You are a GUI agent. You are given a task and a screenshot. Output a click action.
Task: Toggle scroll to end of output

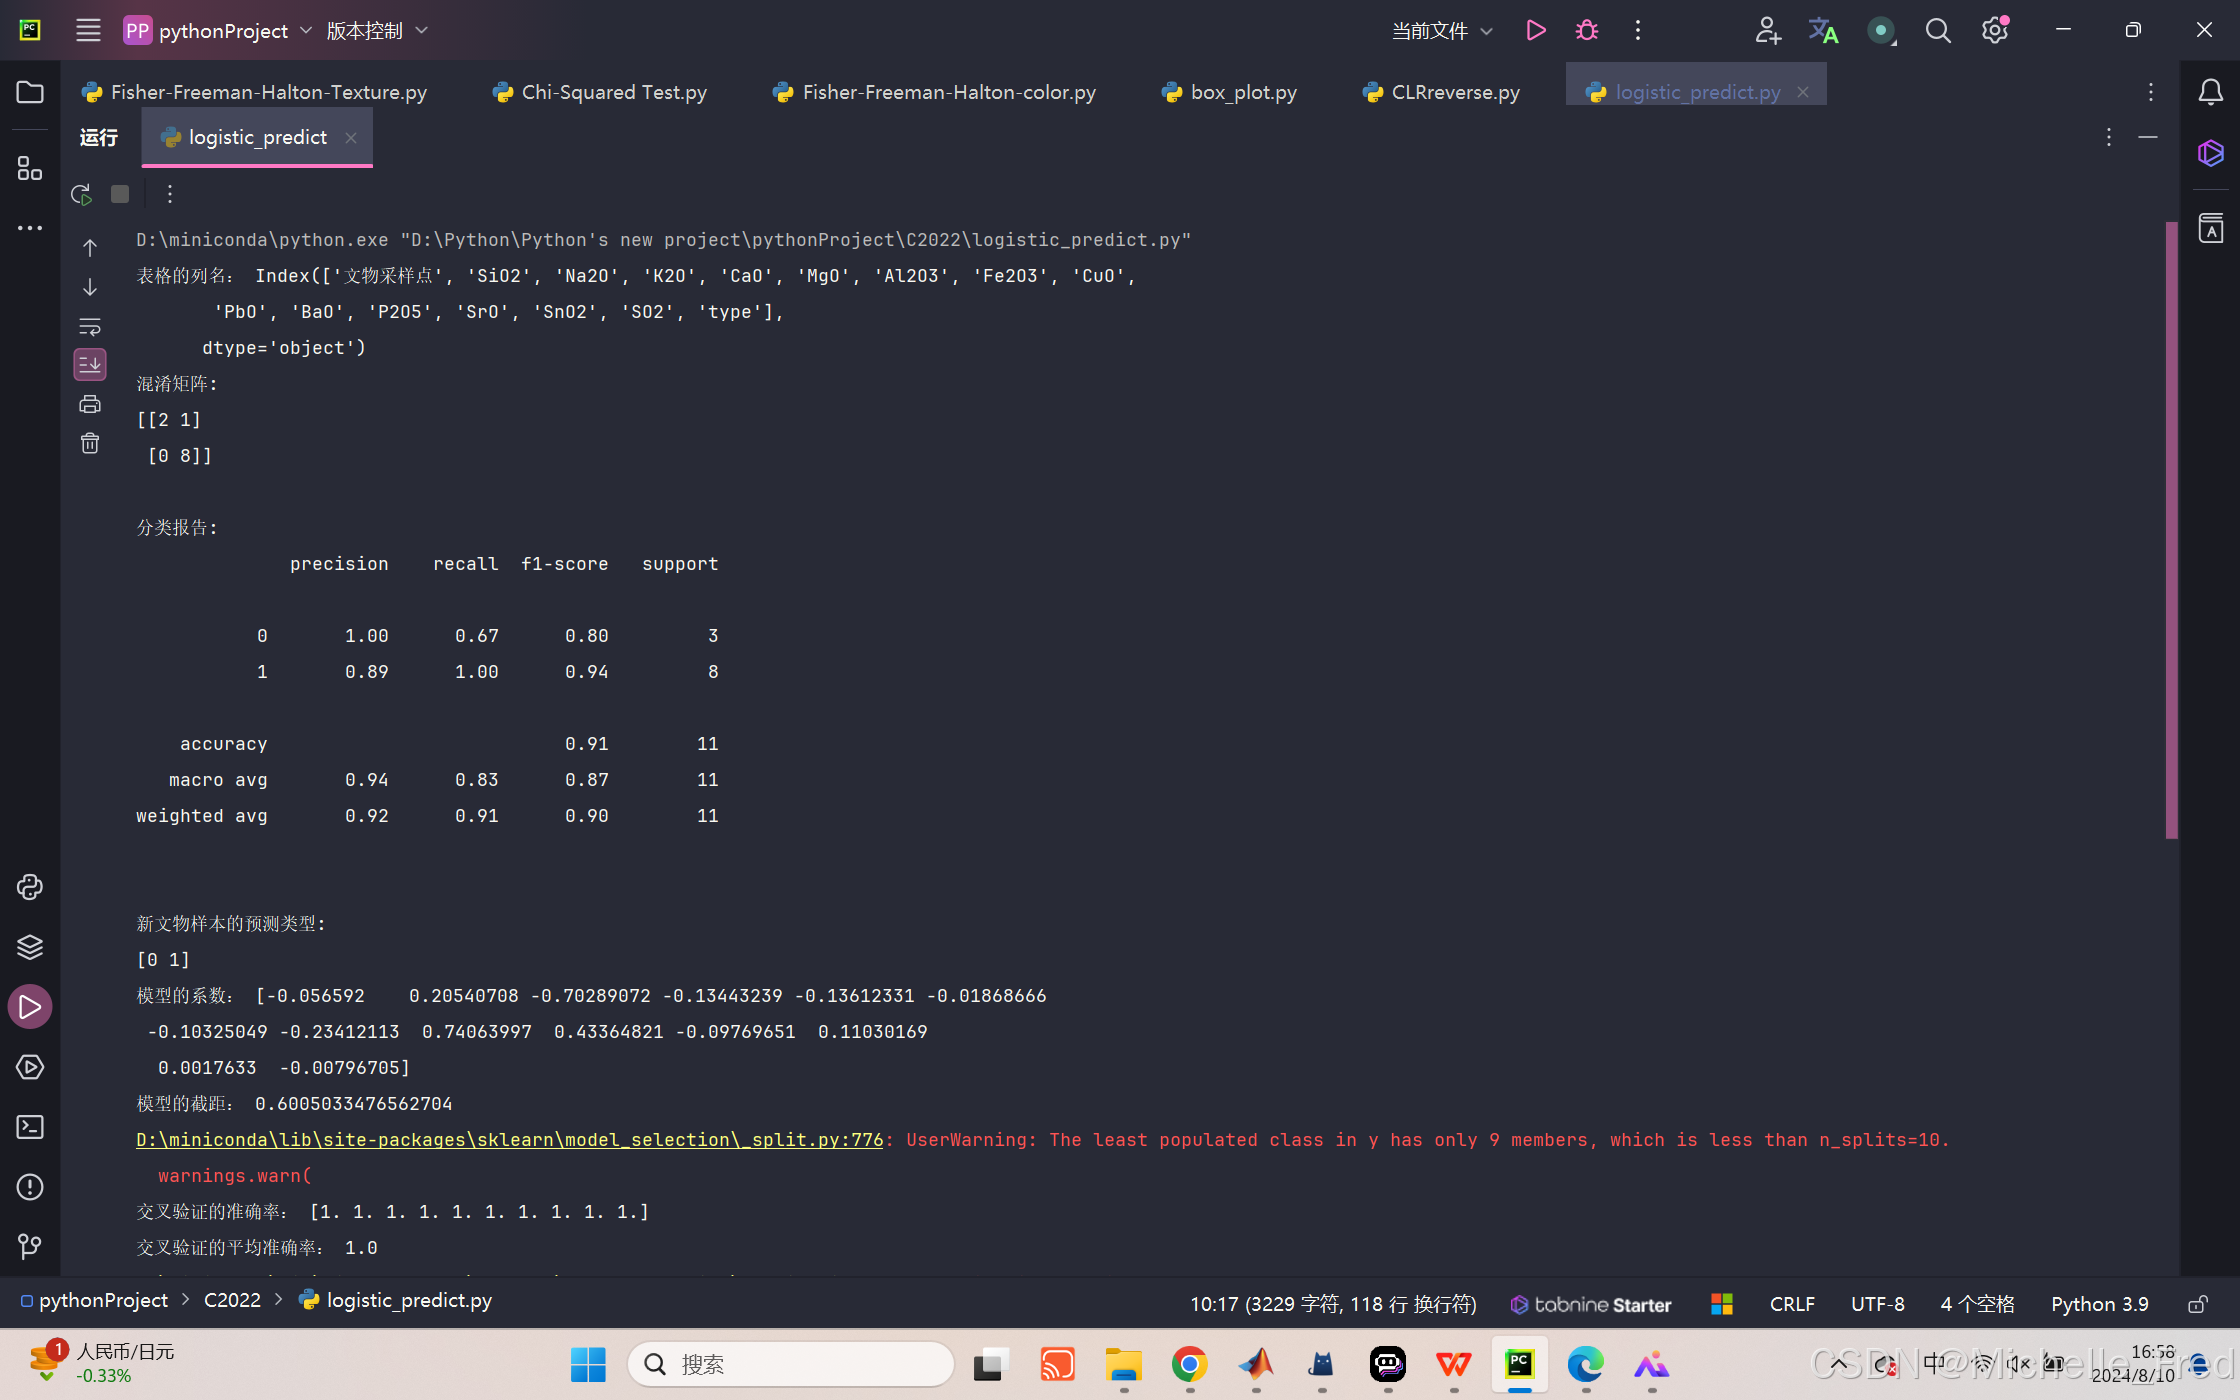coord(90,365)
